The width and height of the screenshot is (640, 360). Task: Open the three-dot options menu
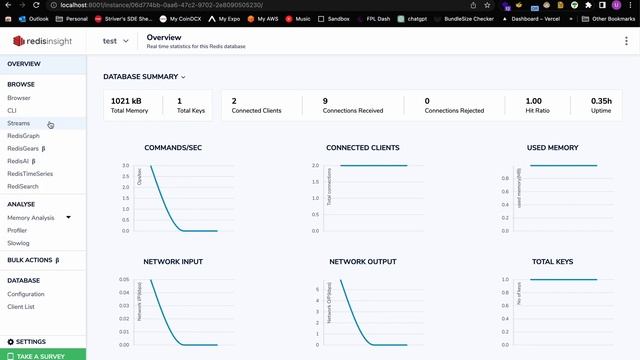[626, 41]
